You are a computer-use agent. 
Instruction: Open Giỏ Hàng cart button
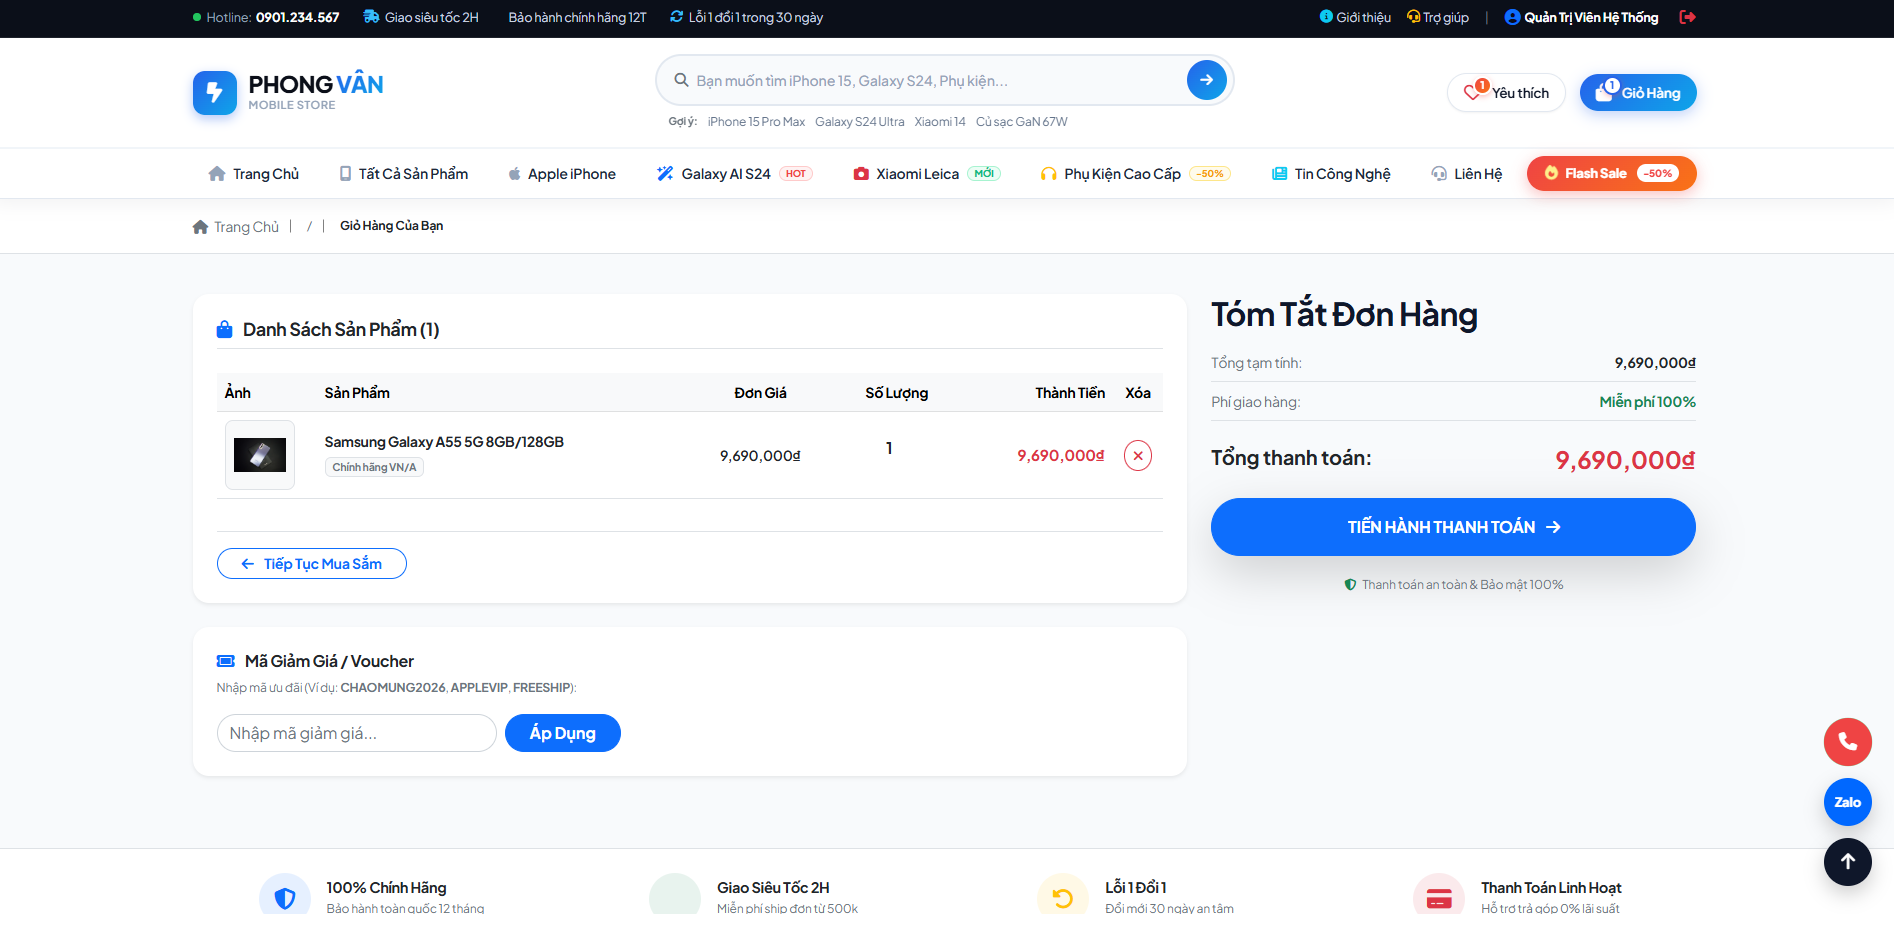click(1638, 93)
